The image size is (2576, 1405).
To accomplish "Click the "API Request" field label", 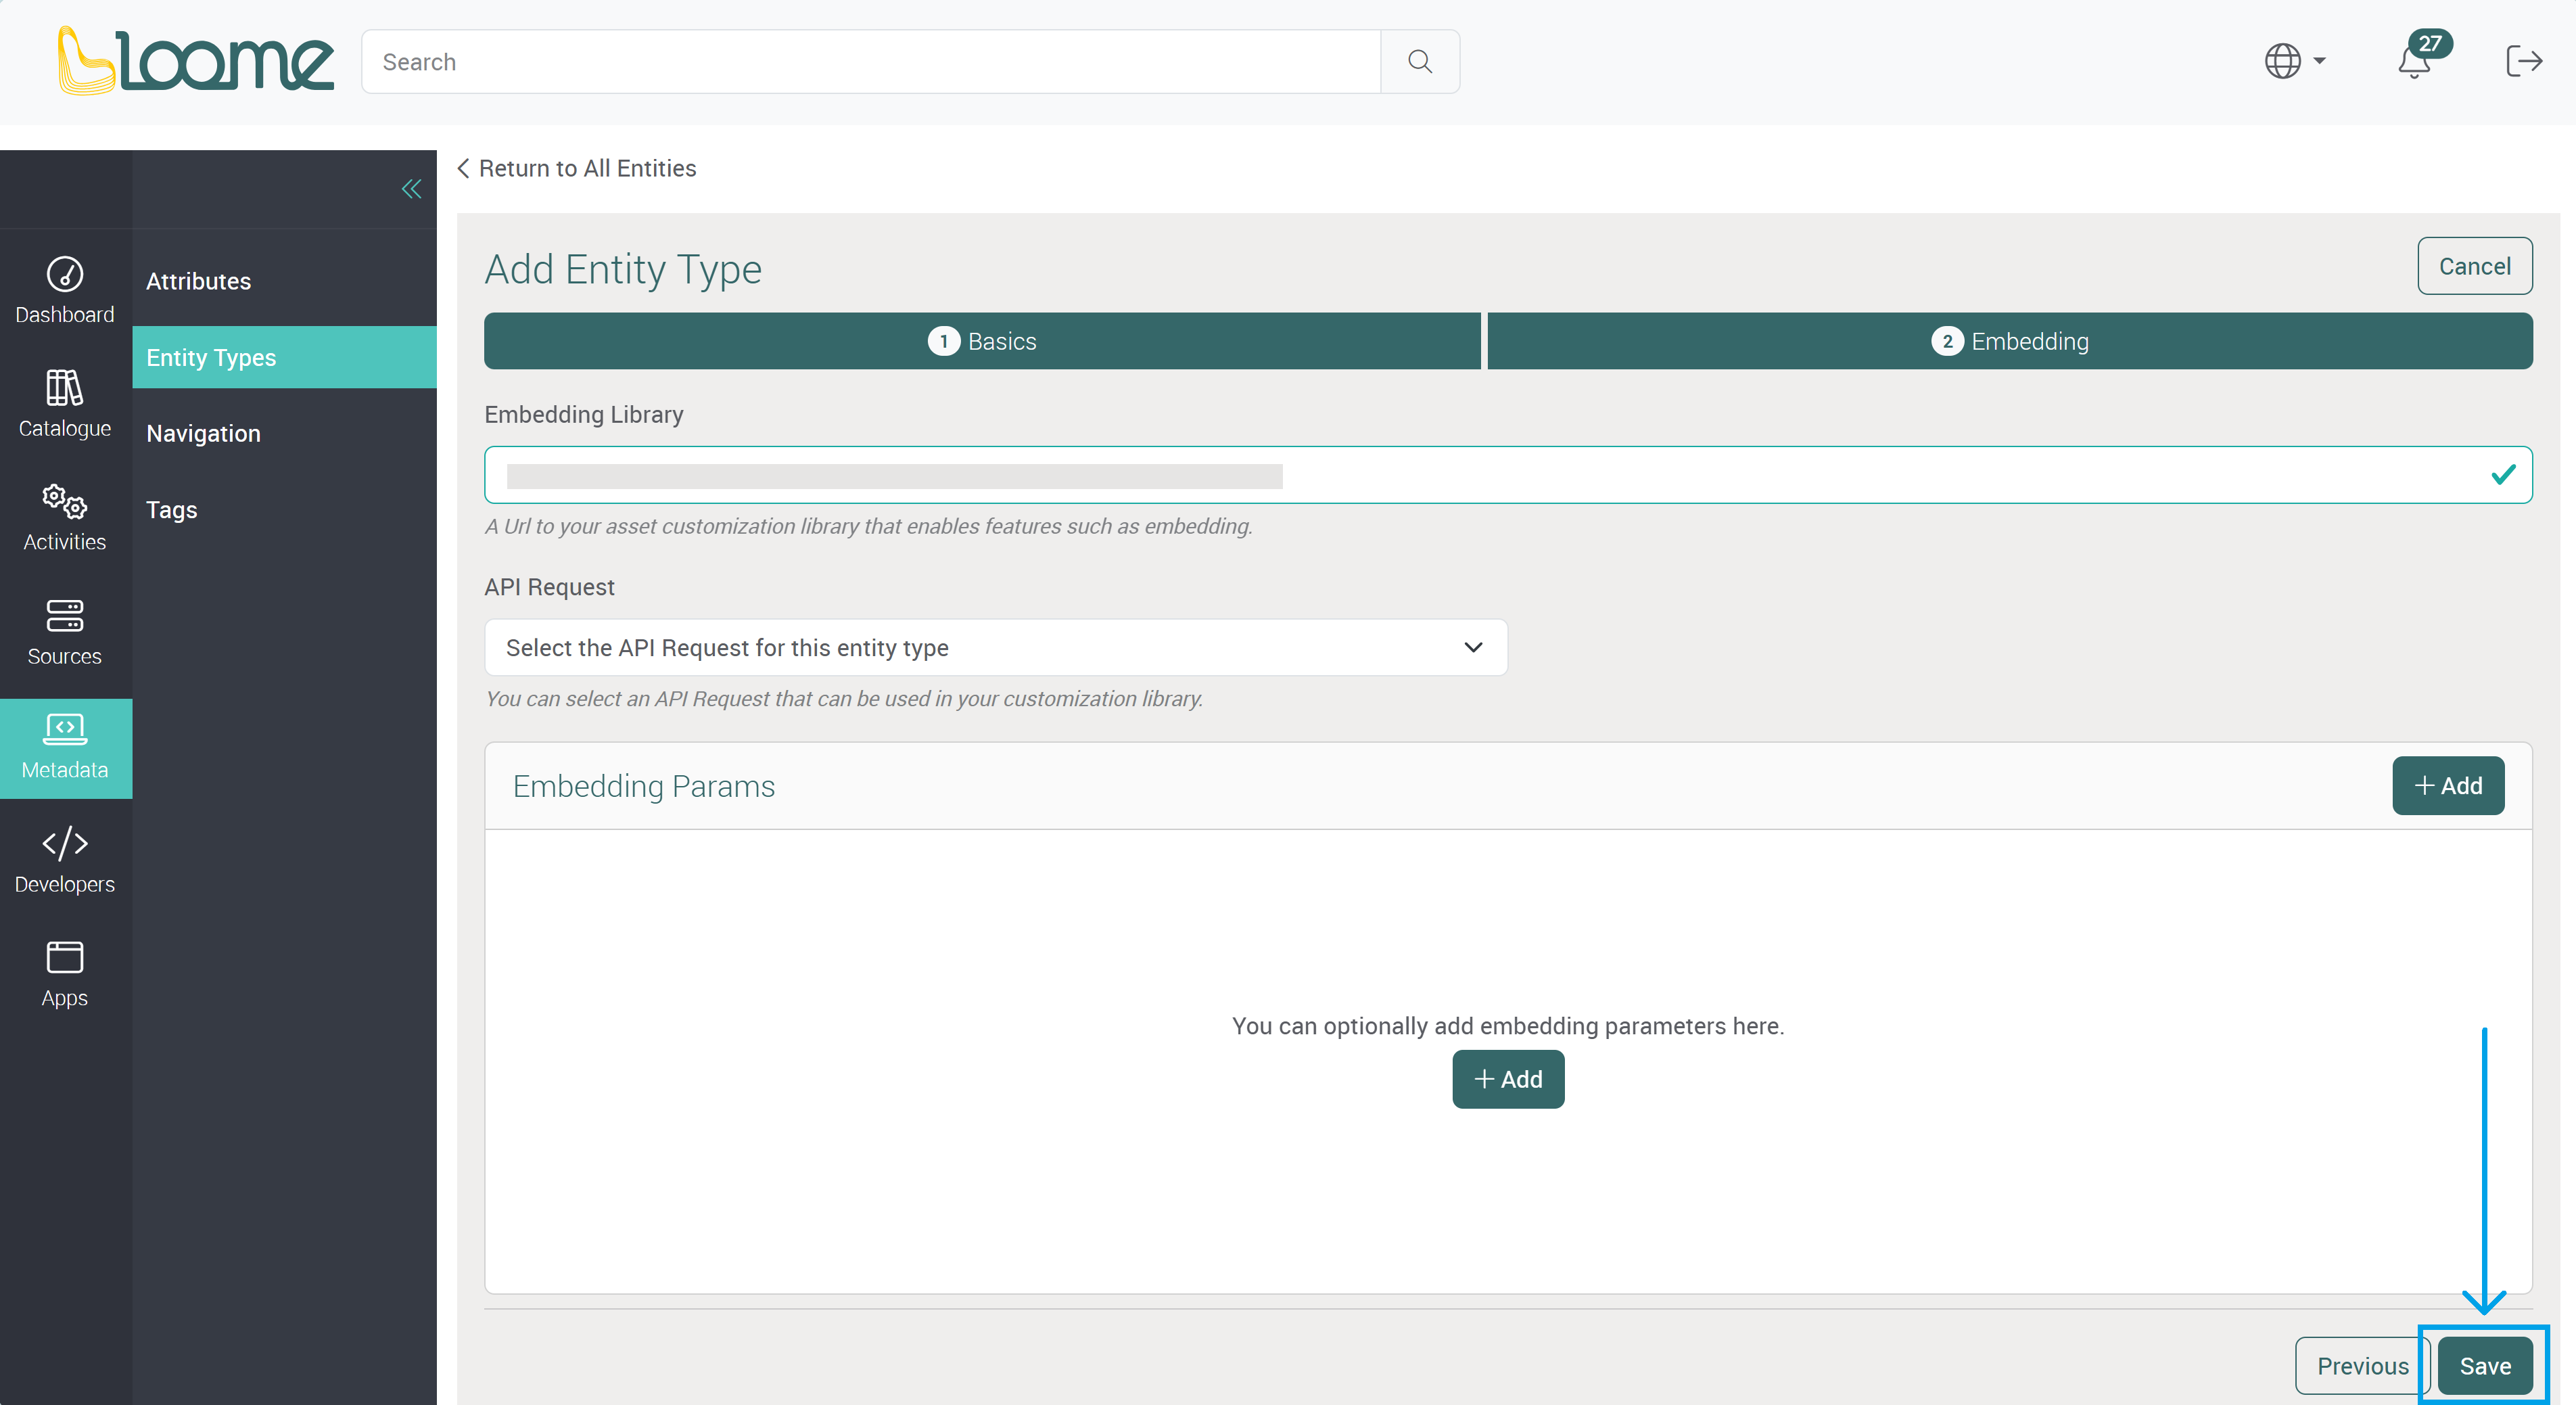I will (x=549, y=587).
